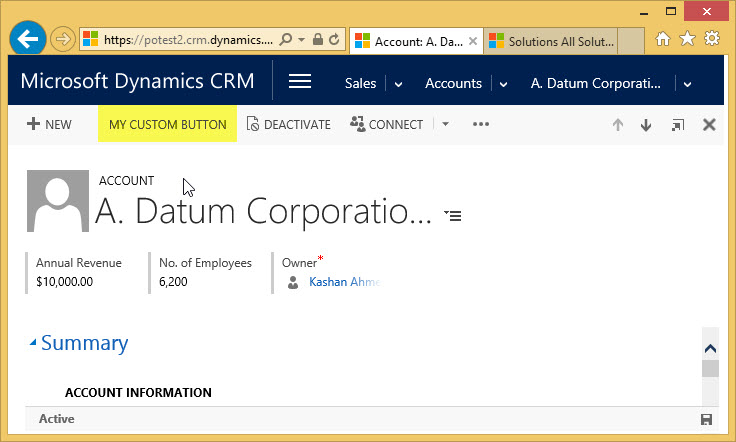Click the URL address field
Screen dimensions: 736x442
click(x=188, y=39)
